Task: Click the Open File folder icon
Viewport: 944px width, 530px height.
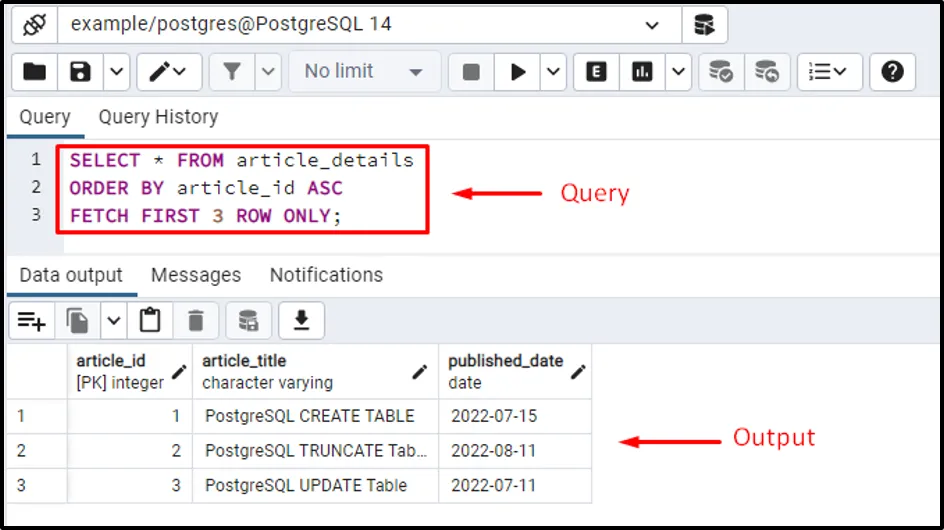Action: pyautogui.click(x=35, y=71)
